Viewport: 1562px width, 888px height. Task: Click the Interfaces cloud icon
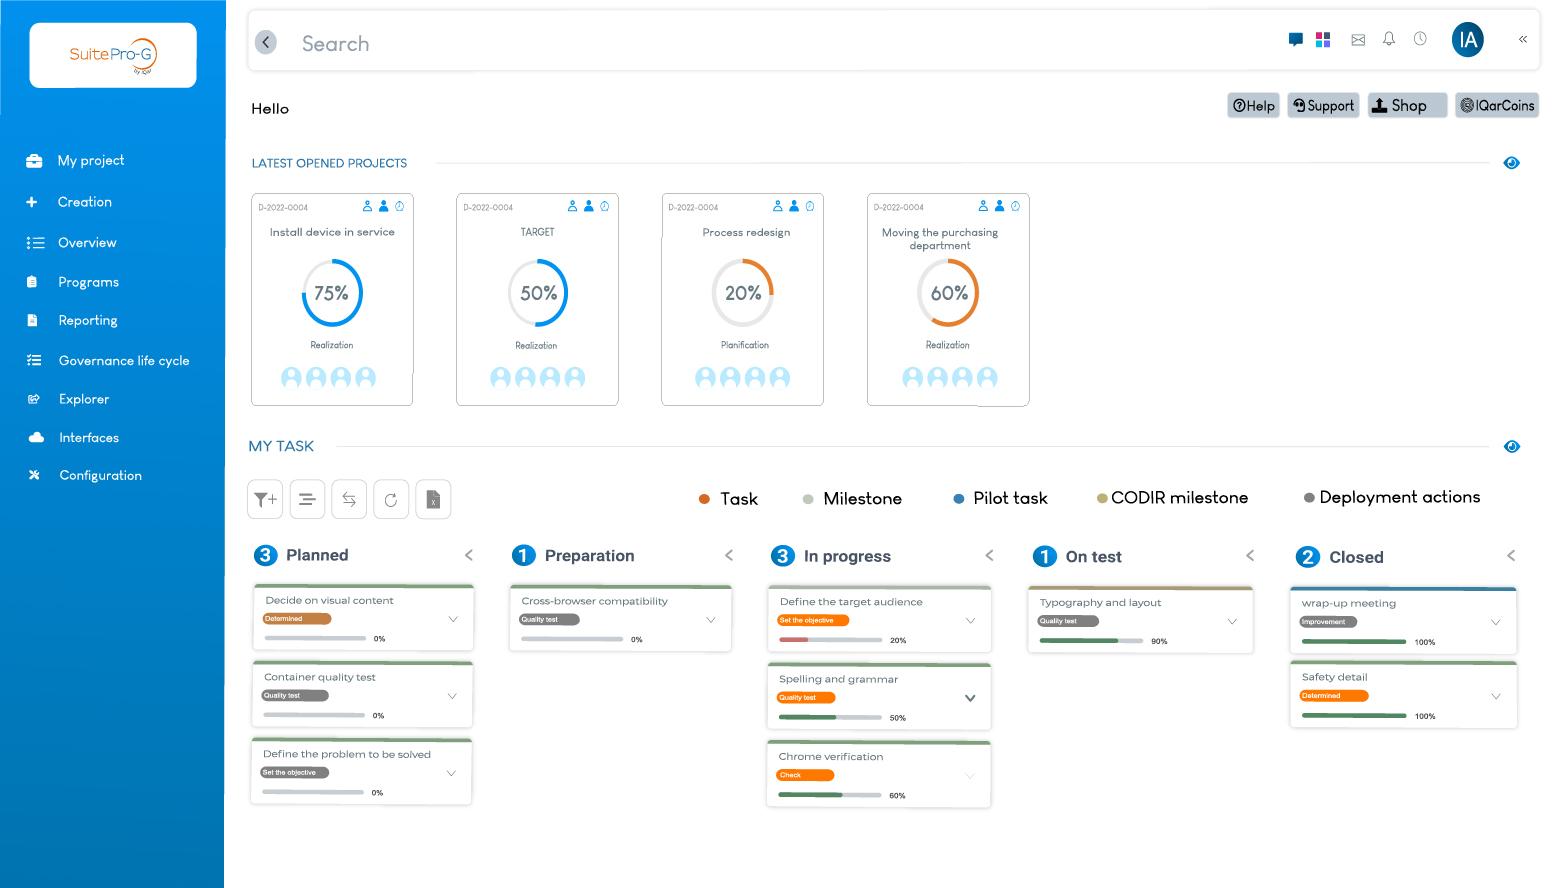coord(36,437)
